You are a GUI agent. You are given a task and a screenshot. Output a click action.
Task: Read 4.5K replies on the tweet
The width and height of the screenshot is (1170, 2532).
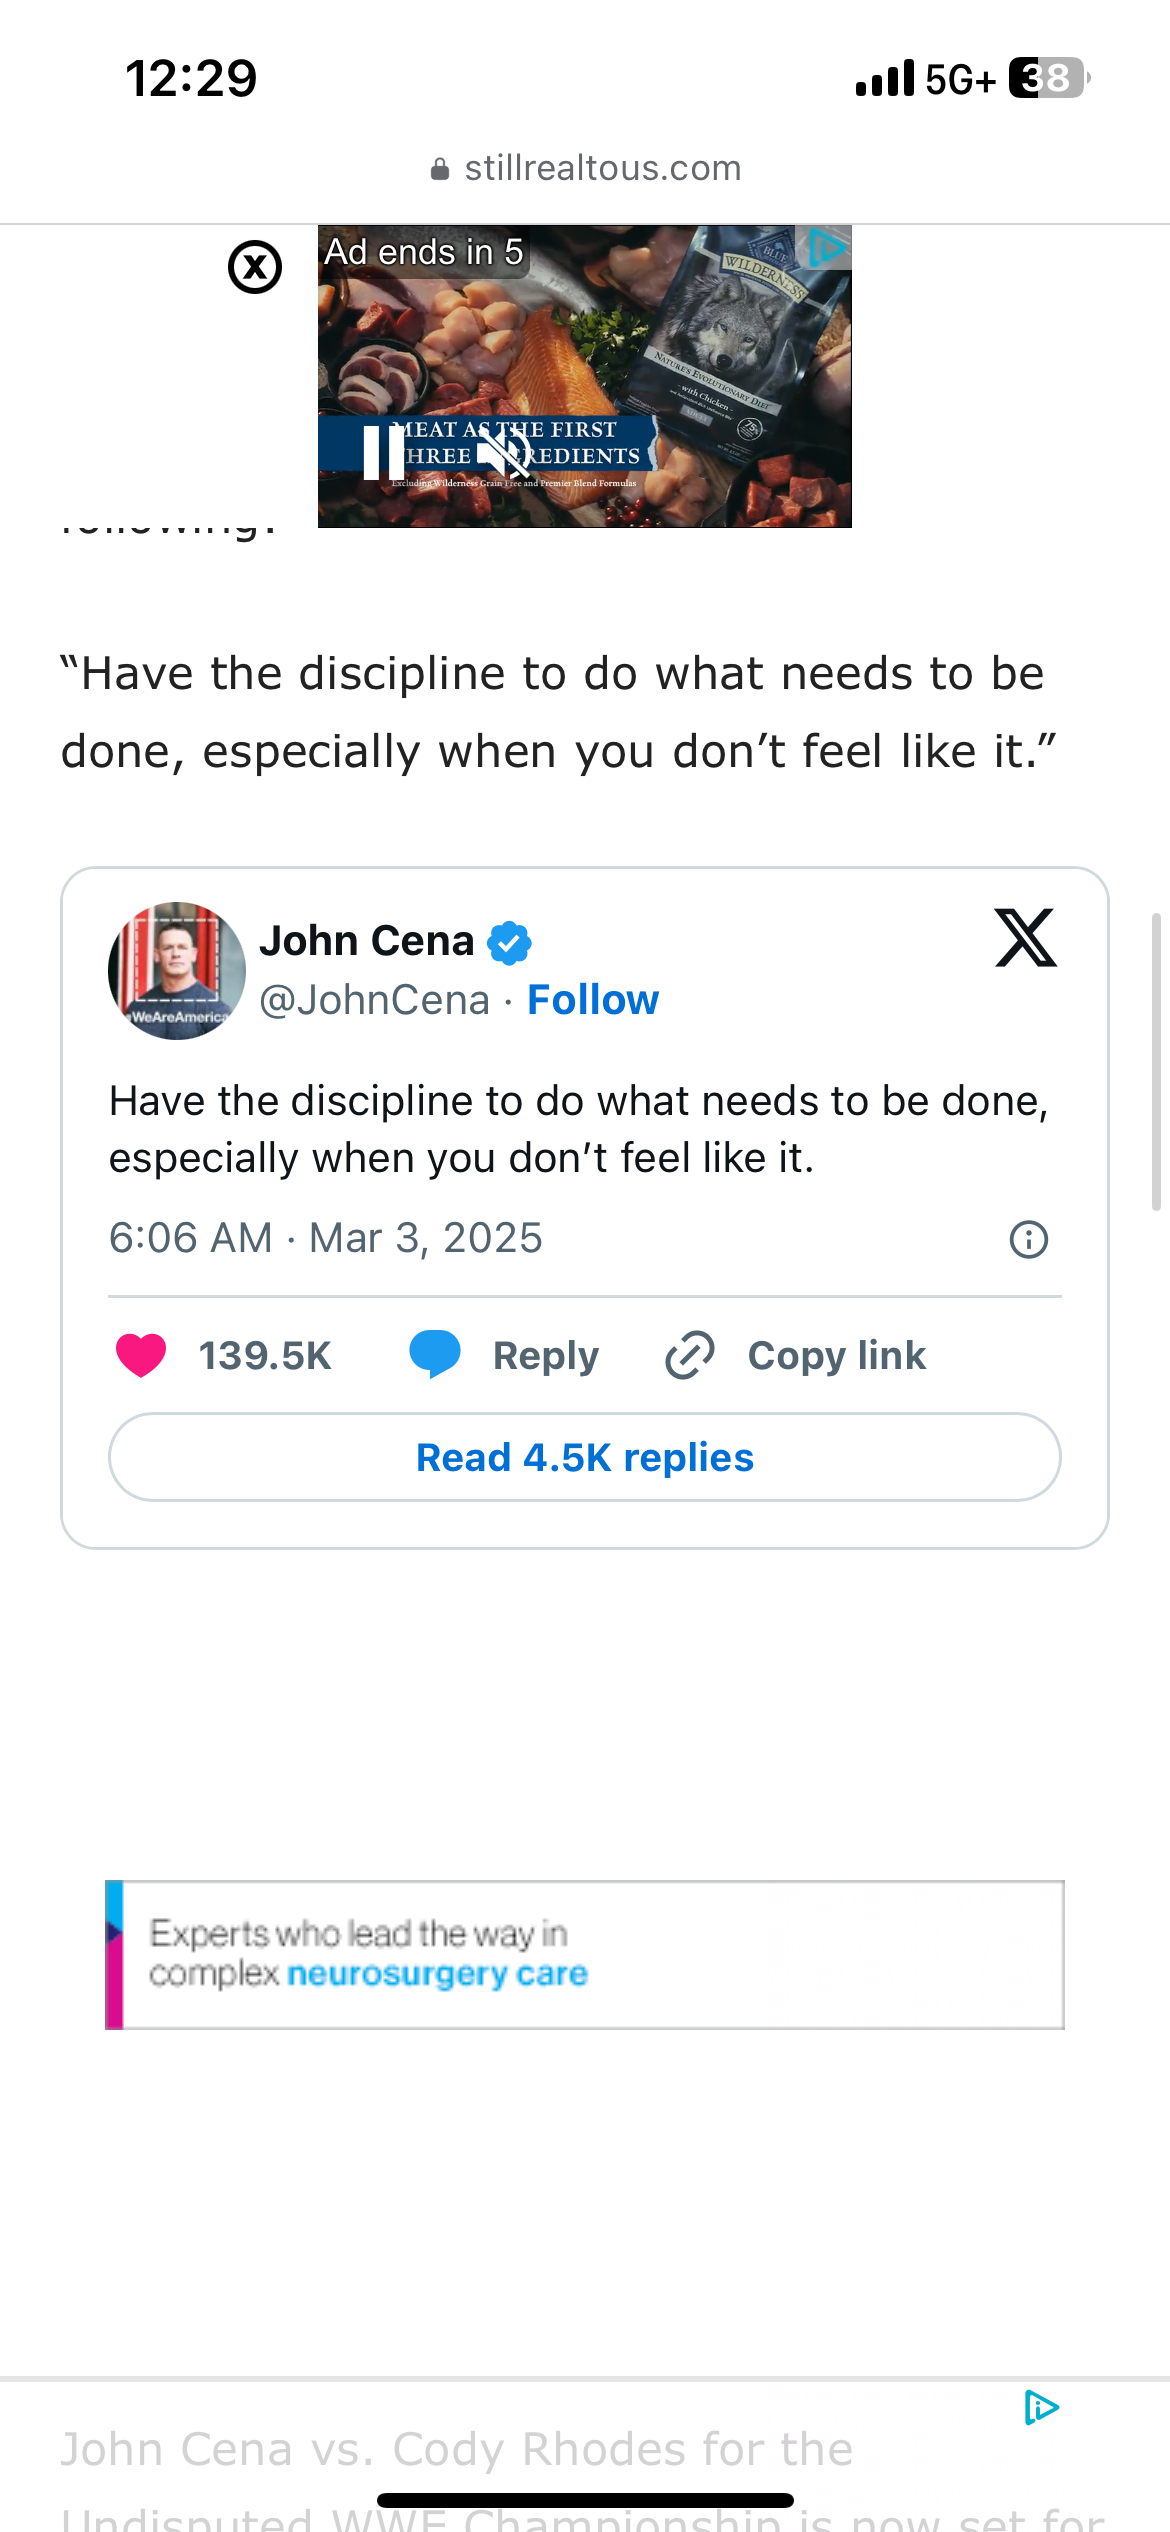[x=585, y=1457]
